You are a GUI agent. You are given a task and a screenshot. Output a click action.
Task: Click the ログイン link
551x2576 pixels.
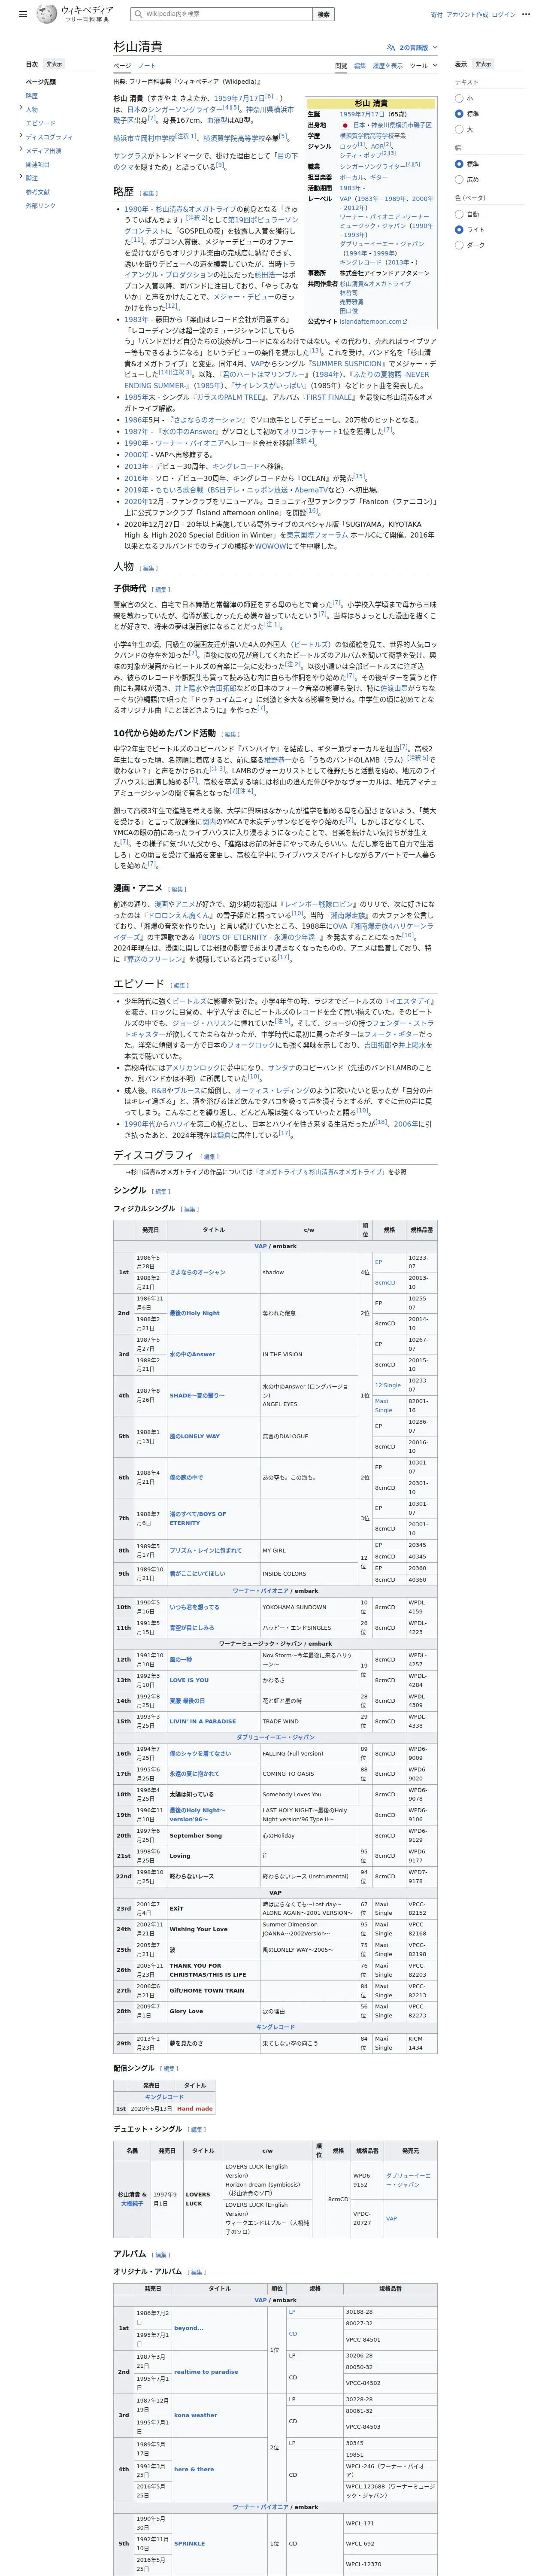tap(503, 15)
